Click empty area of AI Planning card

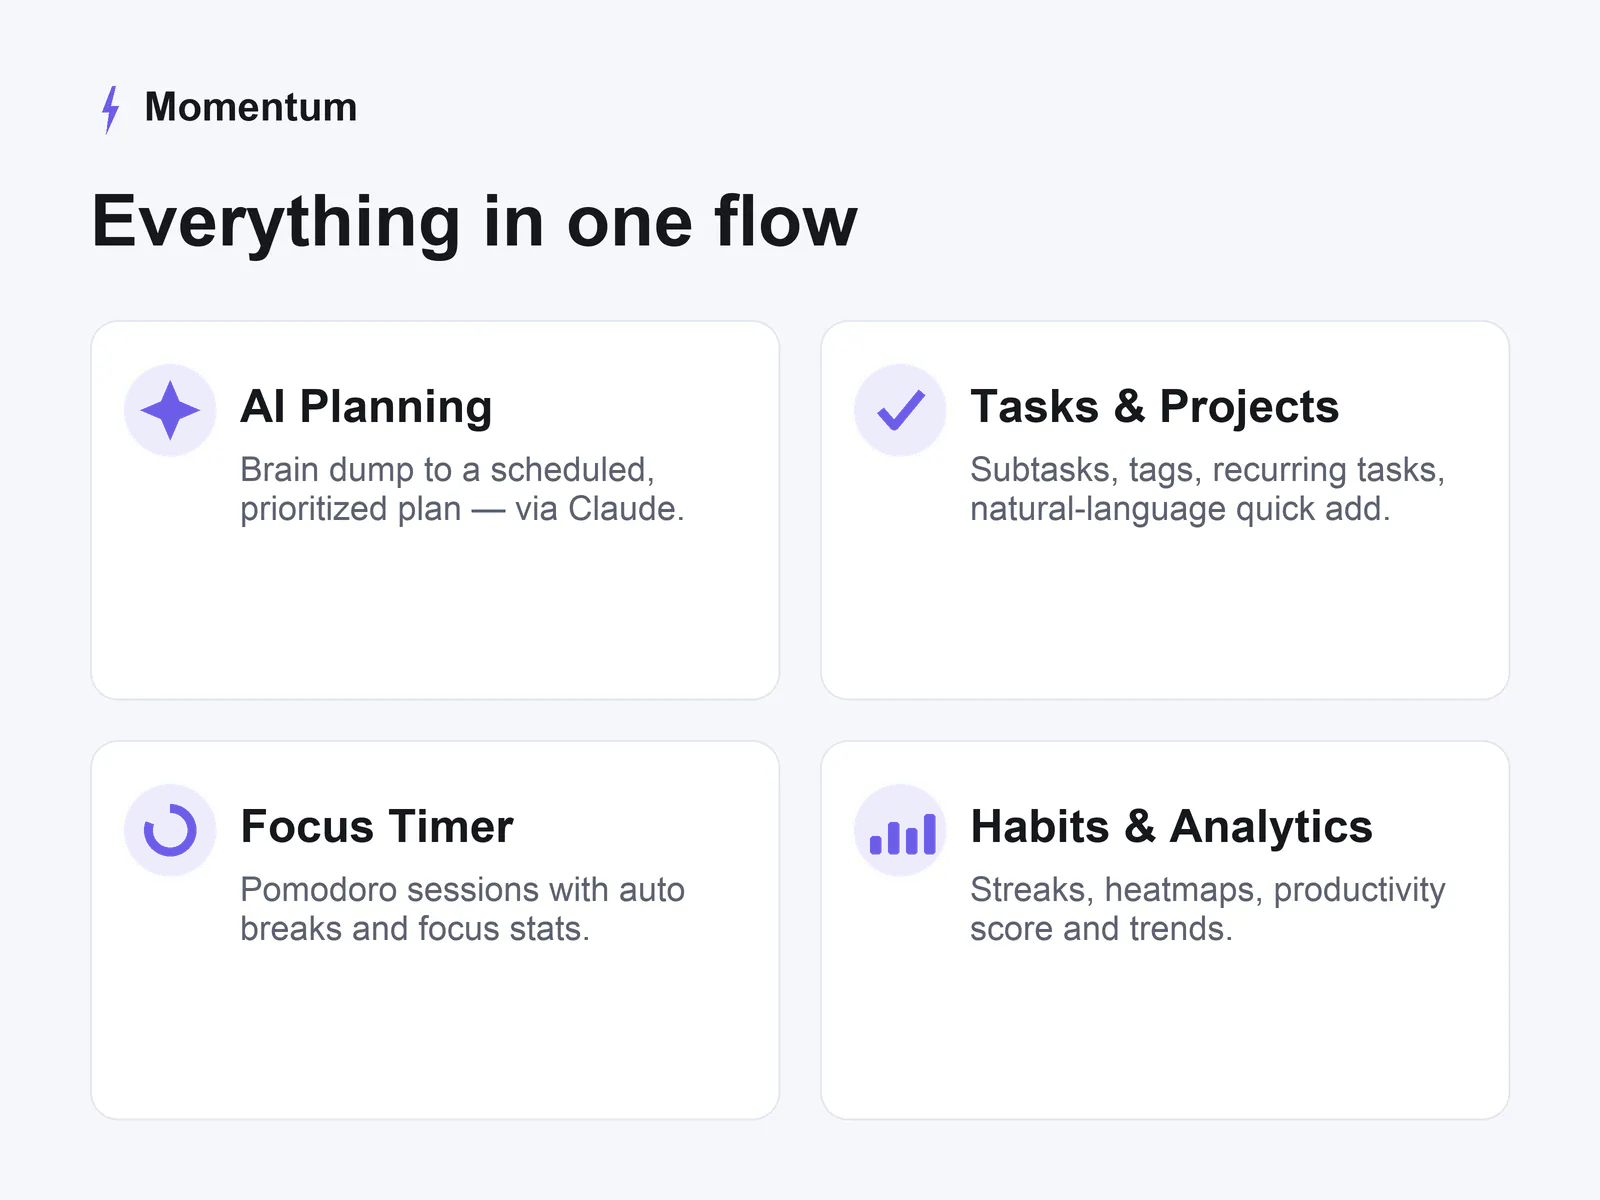click(435, 615)
